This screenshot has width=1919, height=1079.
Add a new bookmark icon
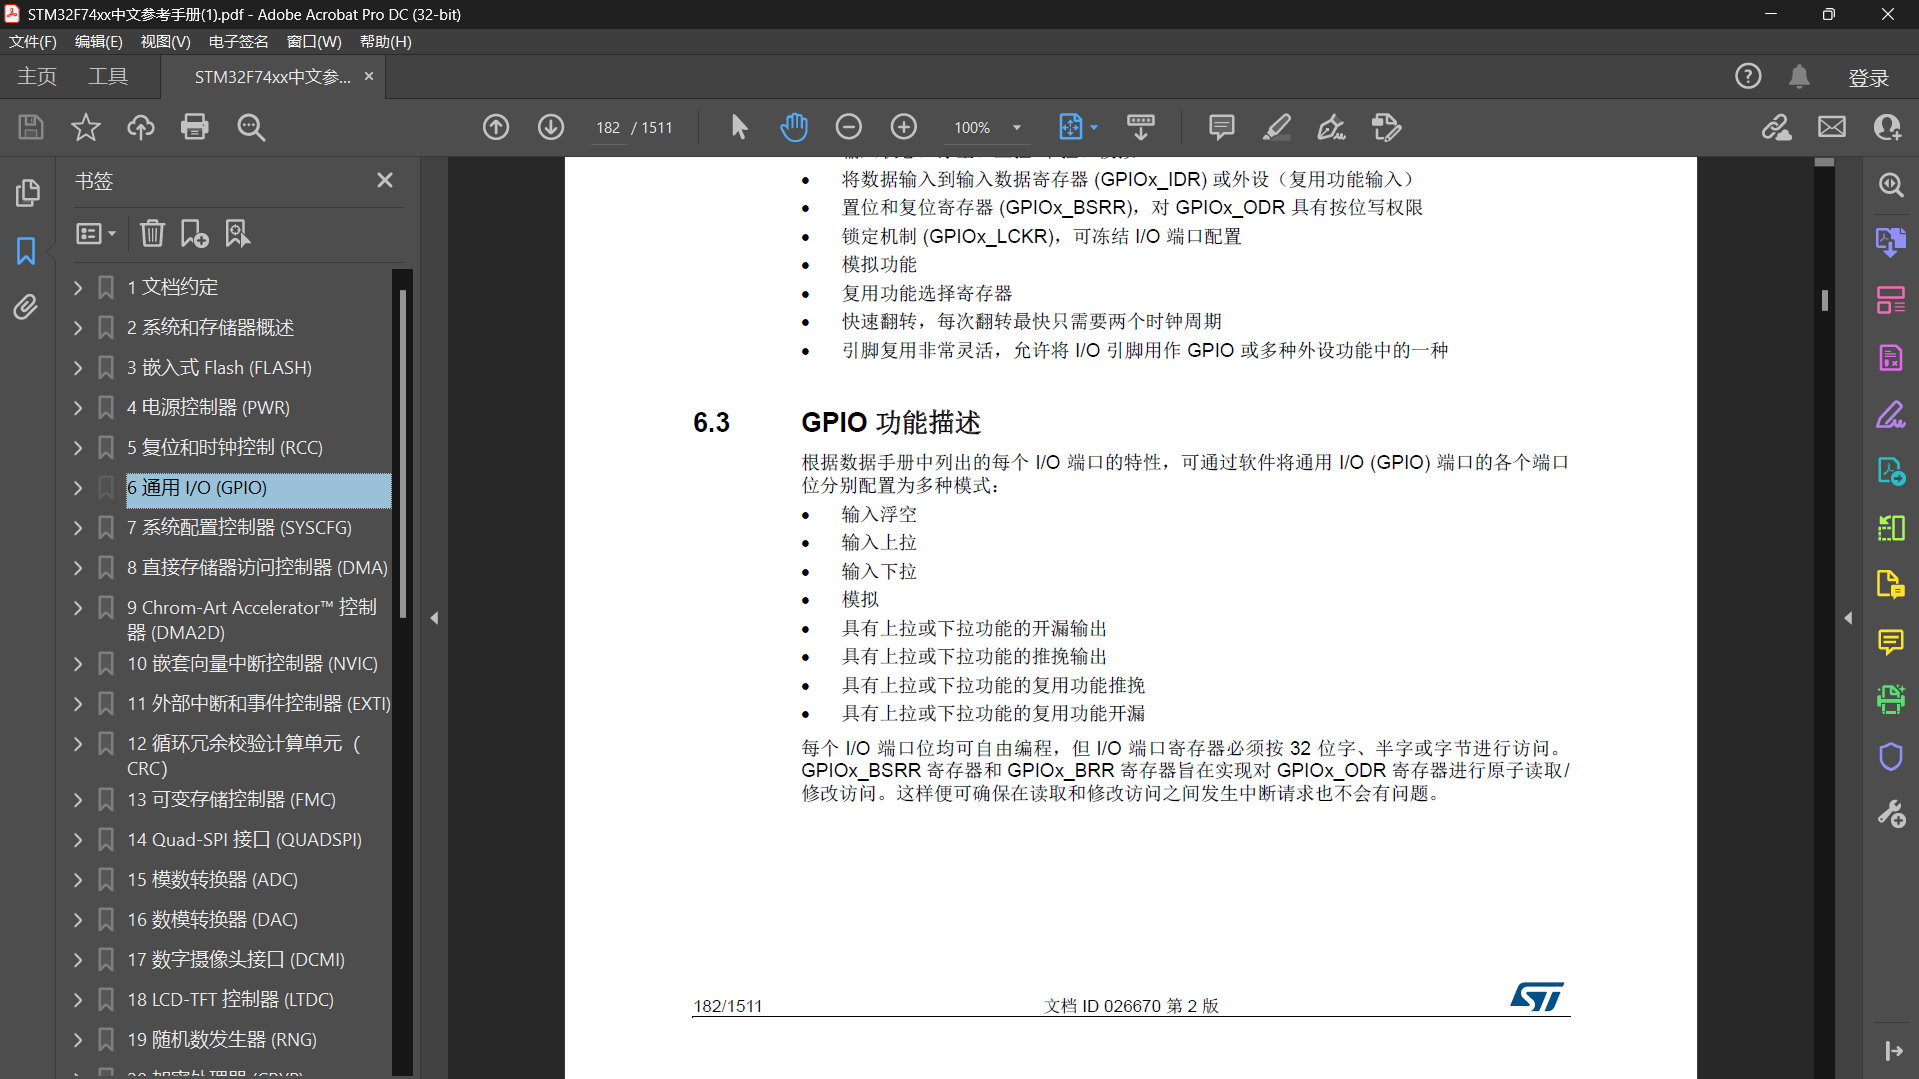(x=194, y=233)
